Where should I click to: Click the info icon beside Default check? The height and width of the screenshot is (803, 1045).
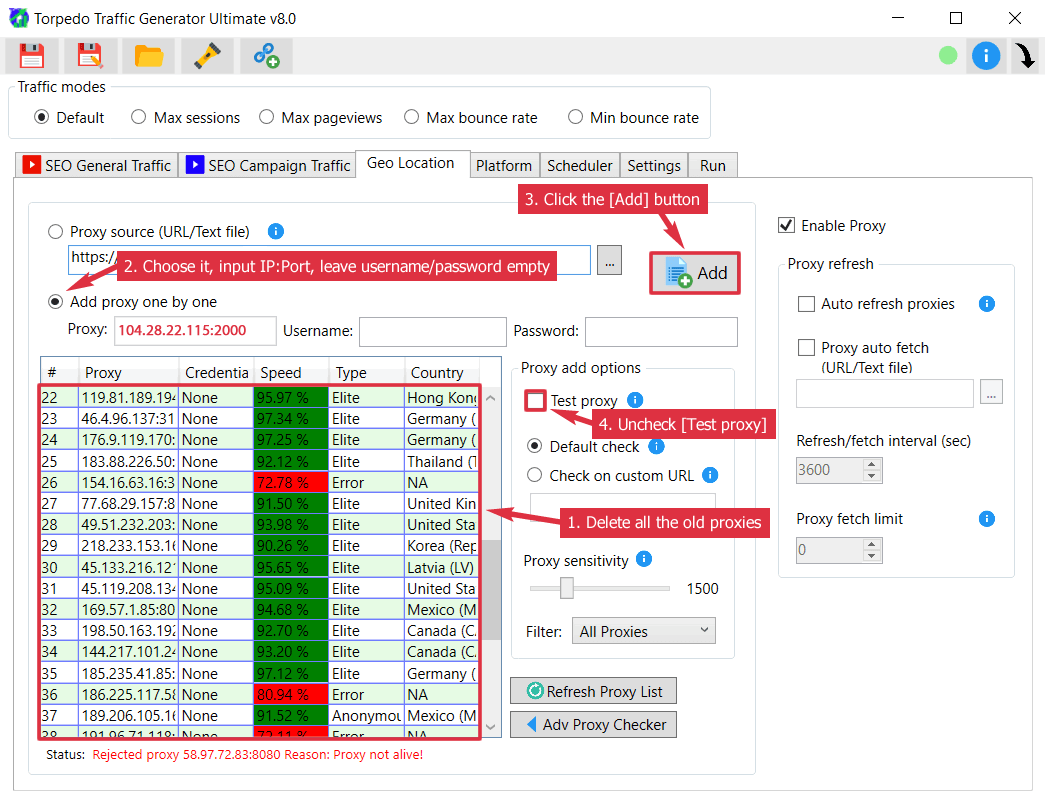click(x=656, y=446)
